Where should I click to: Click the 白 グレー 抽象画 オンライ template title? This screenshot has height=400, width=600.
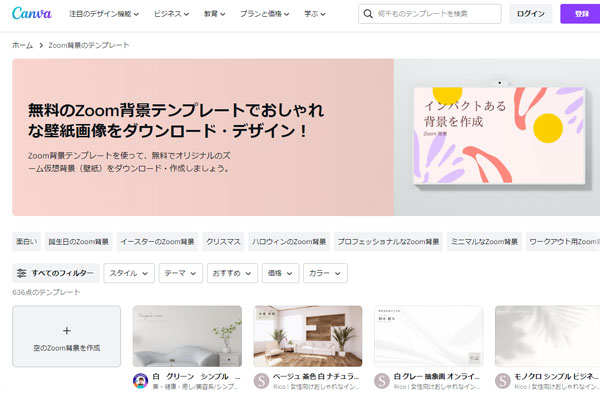click(x=437, y=377)
